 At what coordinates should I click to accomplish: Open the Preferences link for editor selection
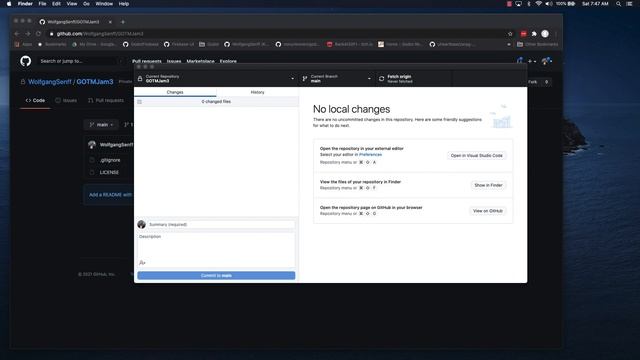click(371, 155)
